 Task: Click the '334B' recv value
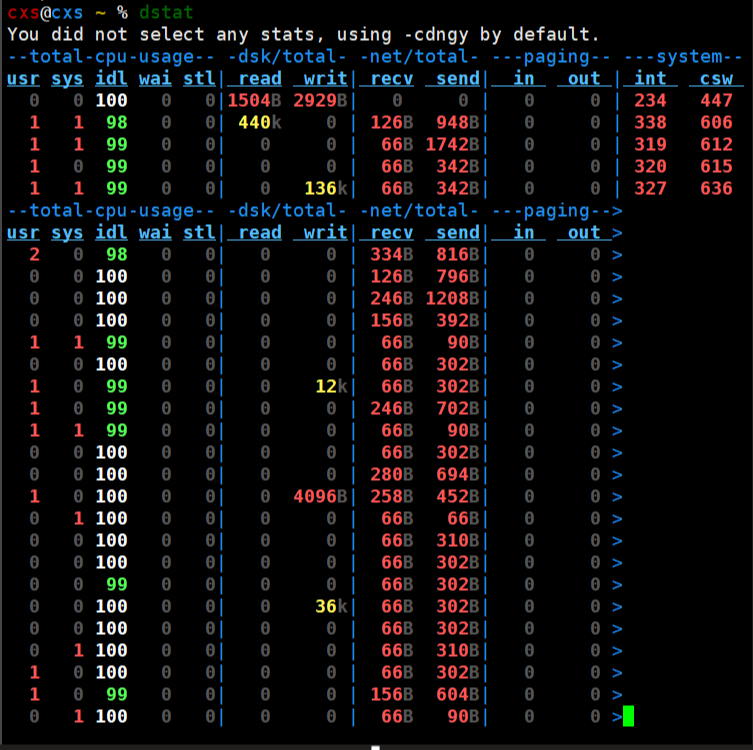click(391, 254)
